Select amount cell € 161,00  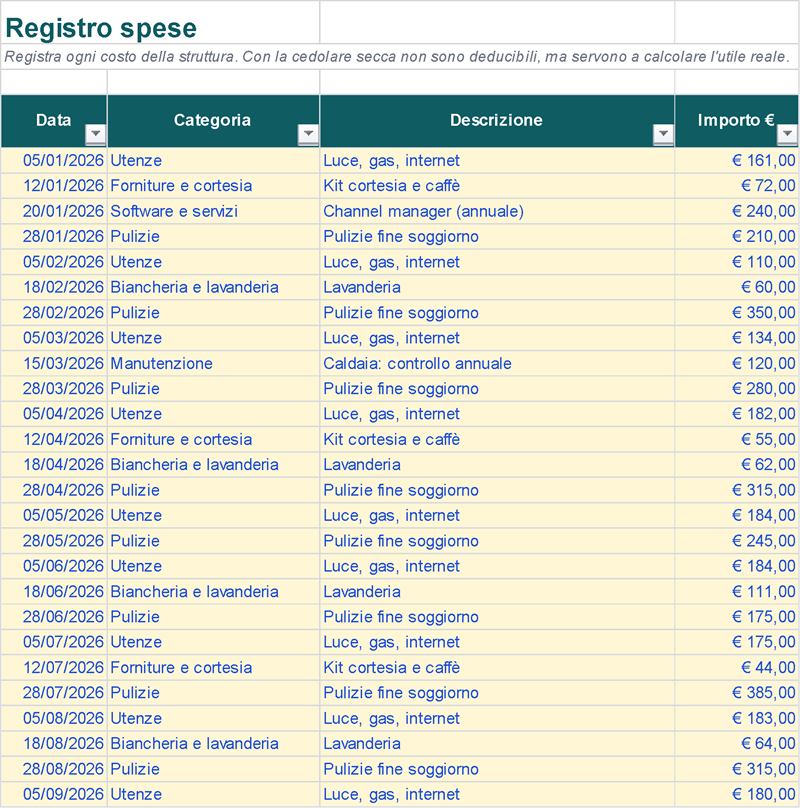(x=737, y=160)
